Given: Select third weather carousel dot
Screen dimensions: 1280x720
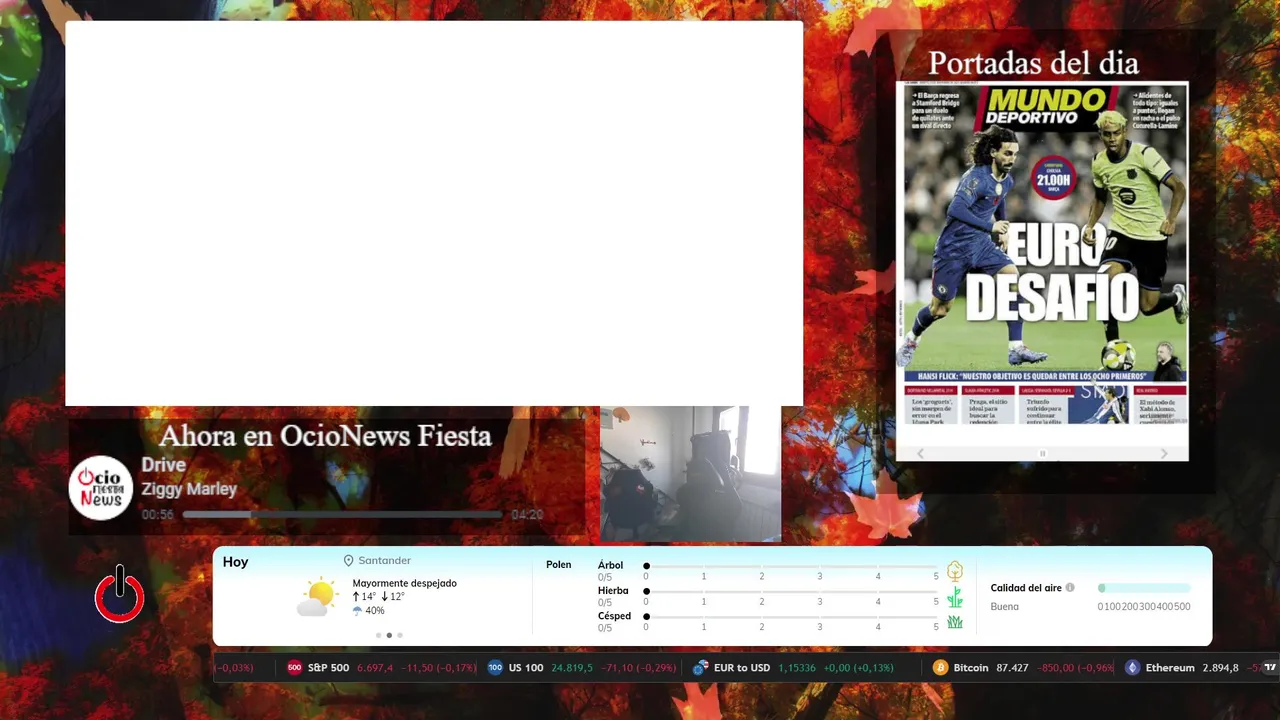Looking at the screenshot, I should pyautogui.click(x=400, y=635).
